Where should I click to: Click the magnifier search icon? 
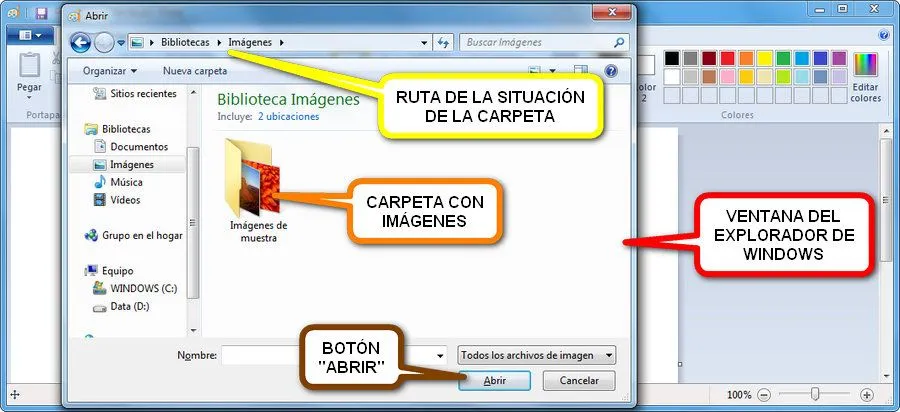[x=619, y=42]
